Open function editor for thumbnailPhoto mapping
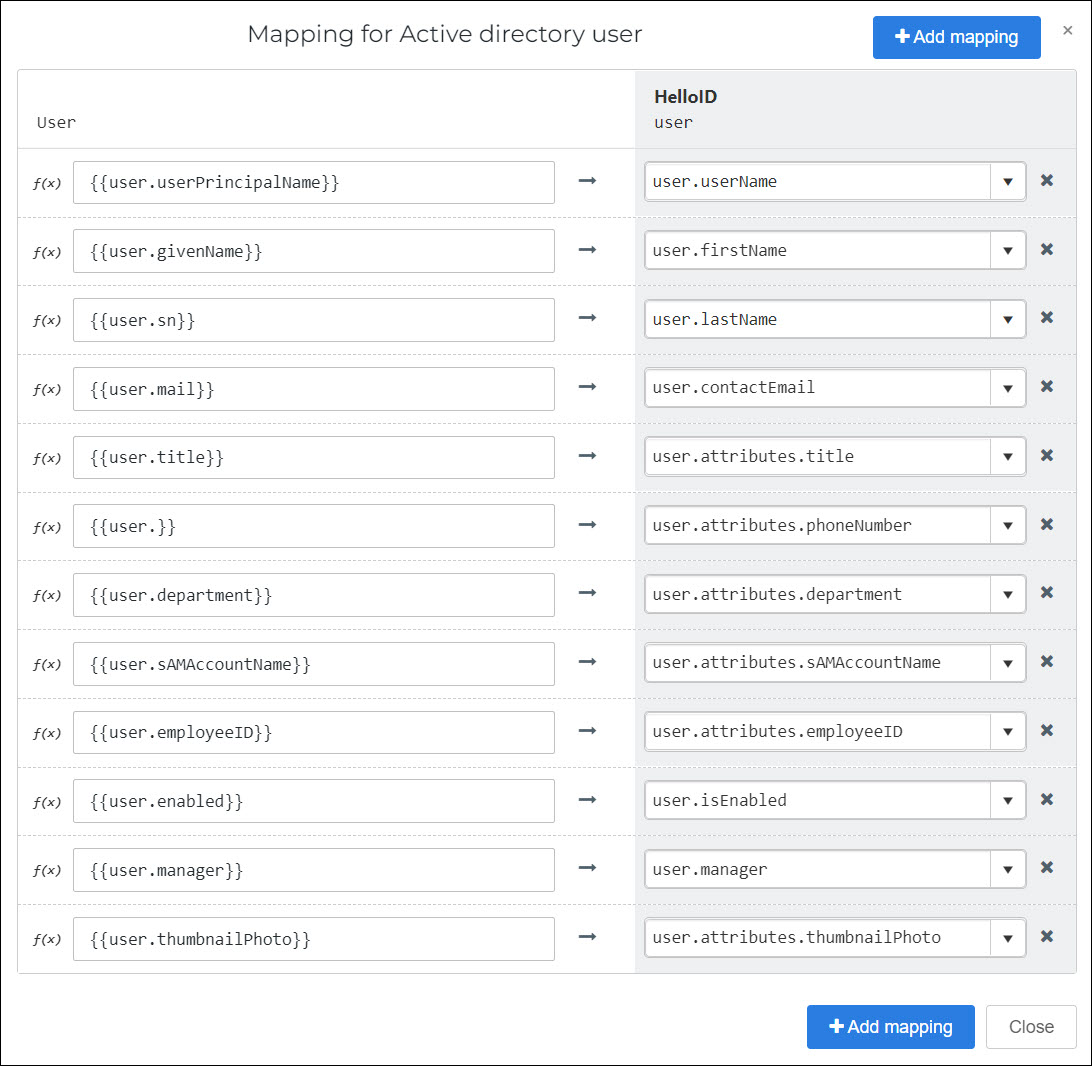The height and width of the screenshot is (1066, 1092). pos(47,939)
